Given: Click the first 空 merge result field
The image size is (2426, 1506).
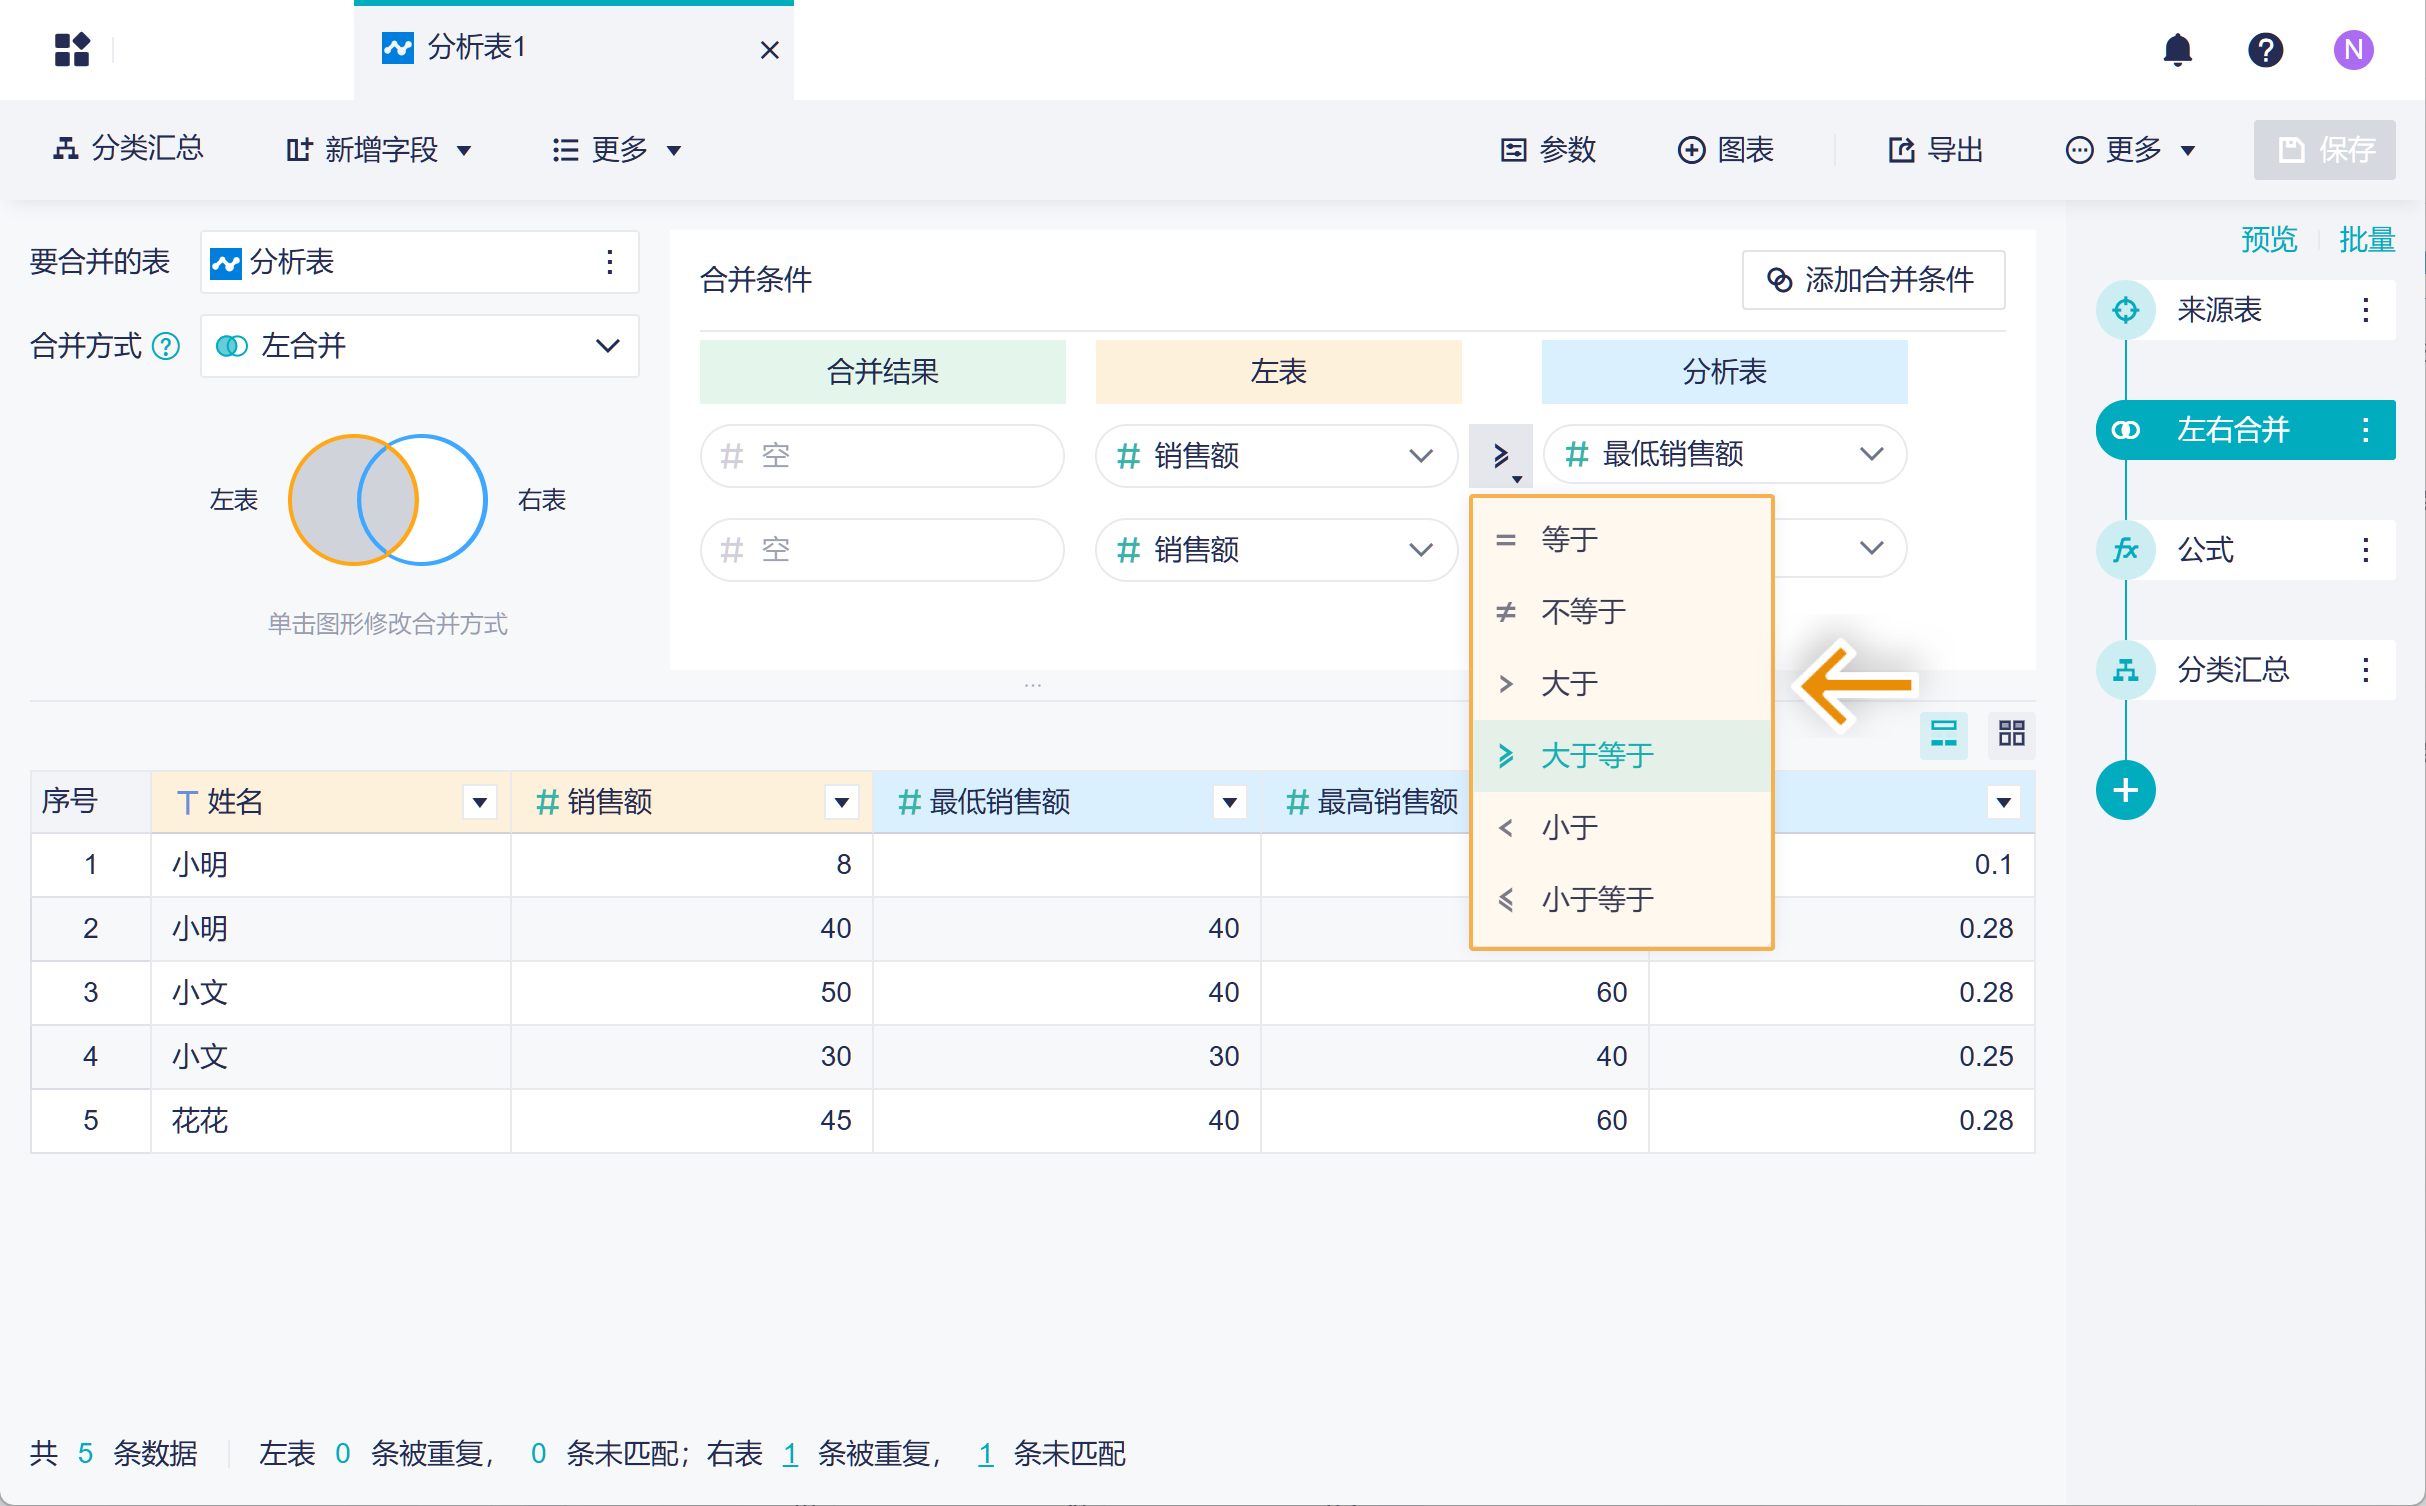Looking at the screenshot, I should 882,456.
